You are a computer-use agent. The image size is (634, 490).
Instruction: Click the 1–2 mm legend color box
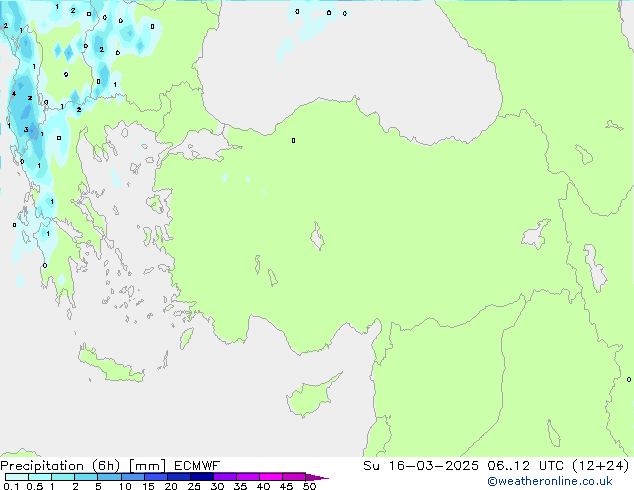[x=63, y=477]
